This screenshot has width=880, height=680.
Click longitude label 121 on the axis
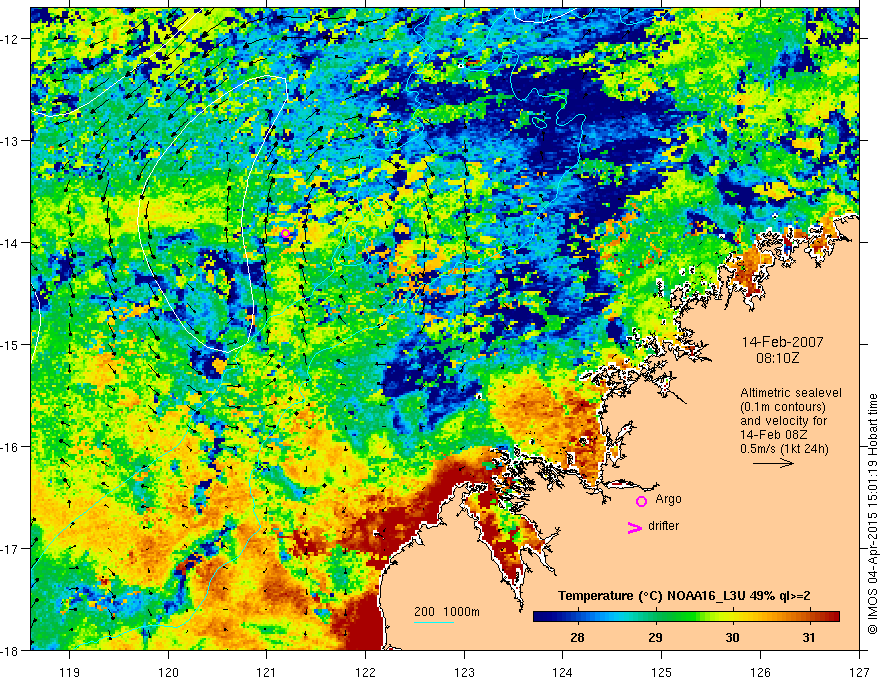(x=267, y=672)
